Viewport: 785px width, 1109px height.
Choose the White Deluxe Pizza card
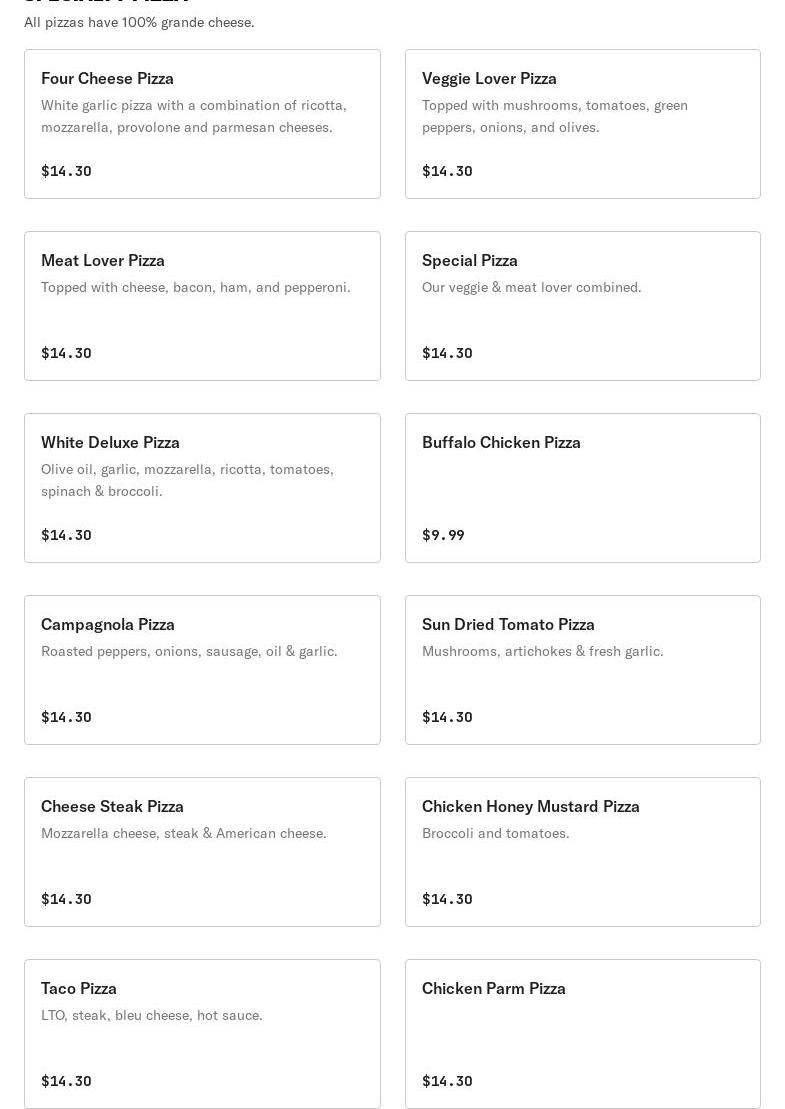(202, 488)
